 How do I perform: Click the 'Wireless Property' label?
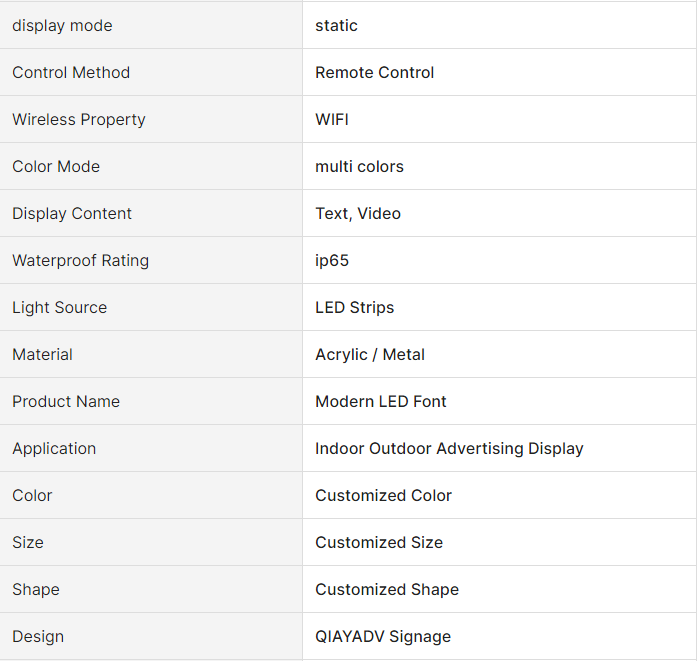click(79, 120)
